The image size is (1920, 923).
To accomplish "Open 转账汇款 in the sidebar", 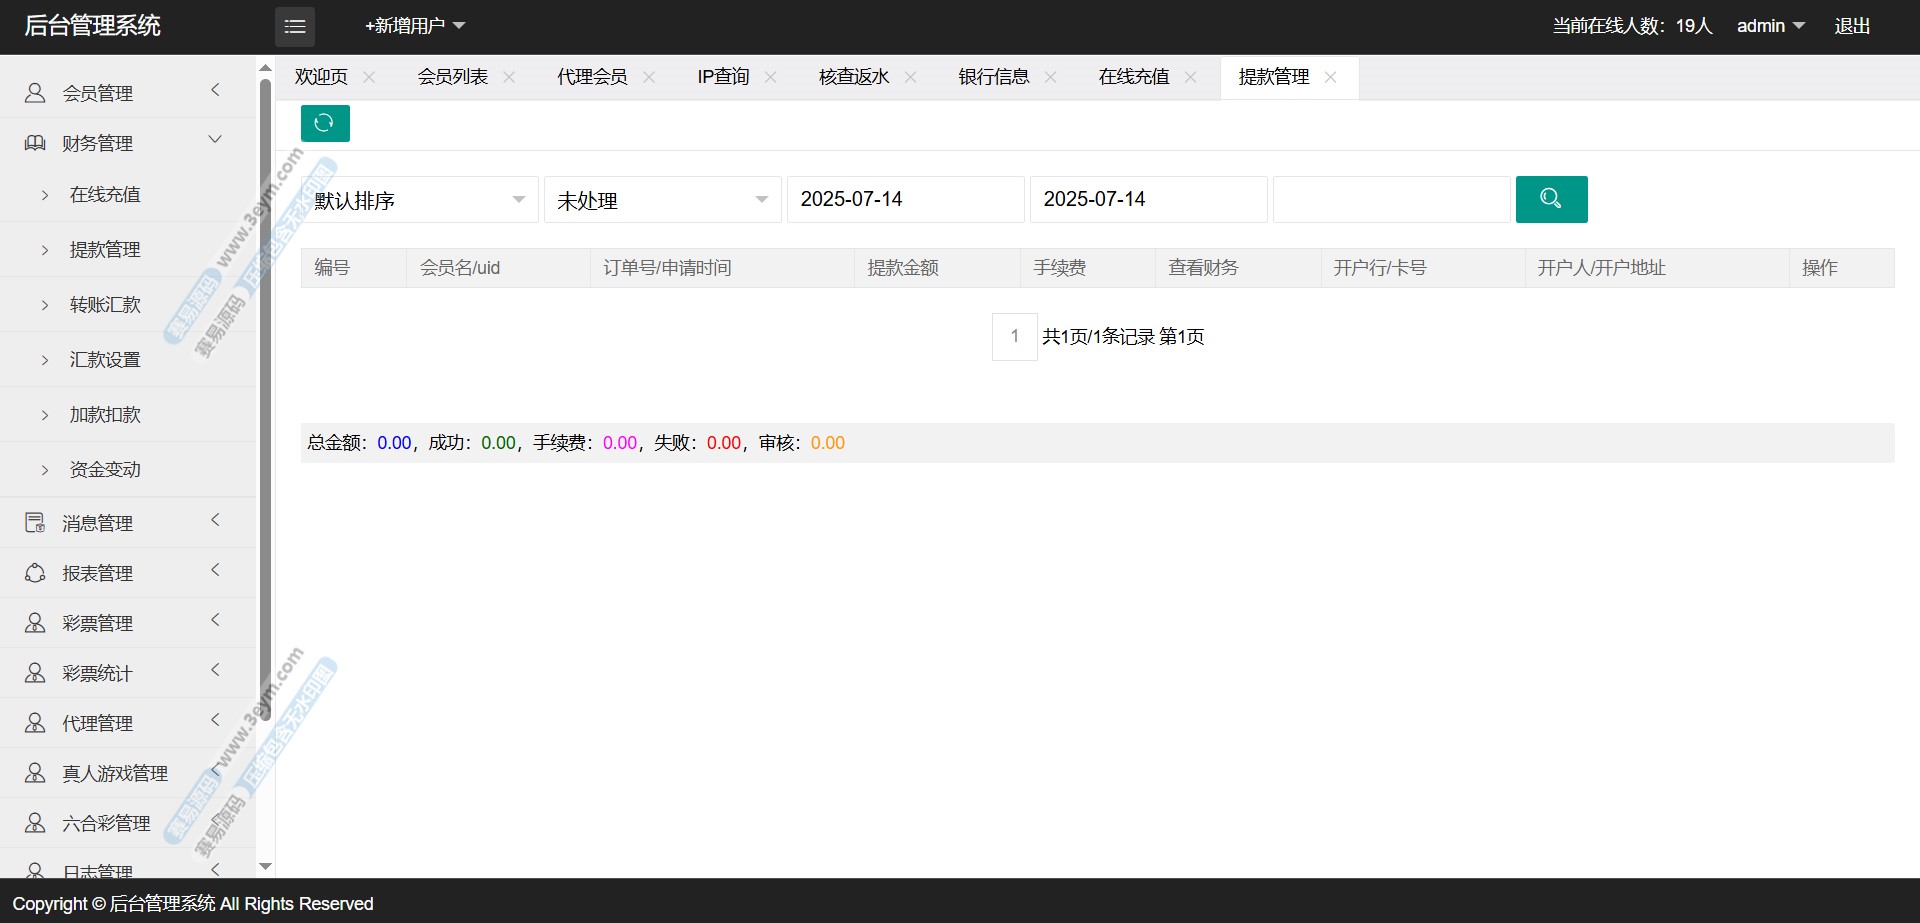I will click(x=105, y=305).
